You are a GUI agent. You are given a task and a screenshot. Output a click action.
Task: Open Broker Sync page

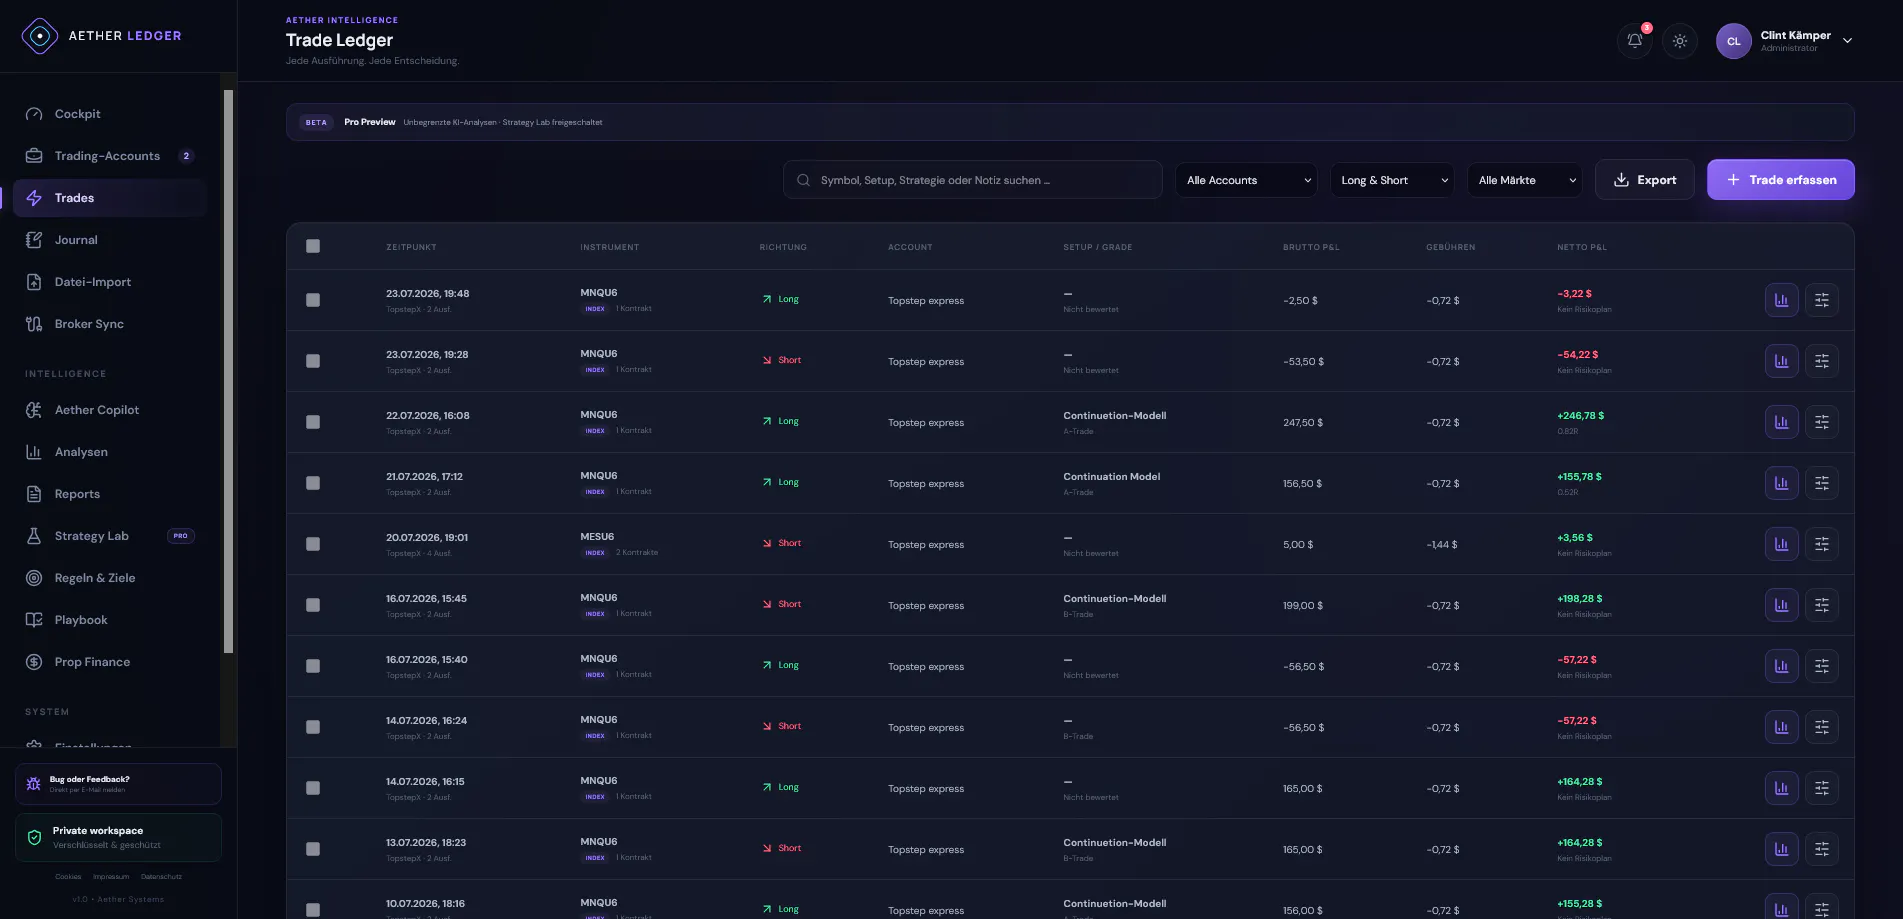point(110,324)
